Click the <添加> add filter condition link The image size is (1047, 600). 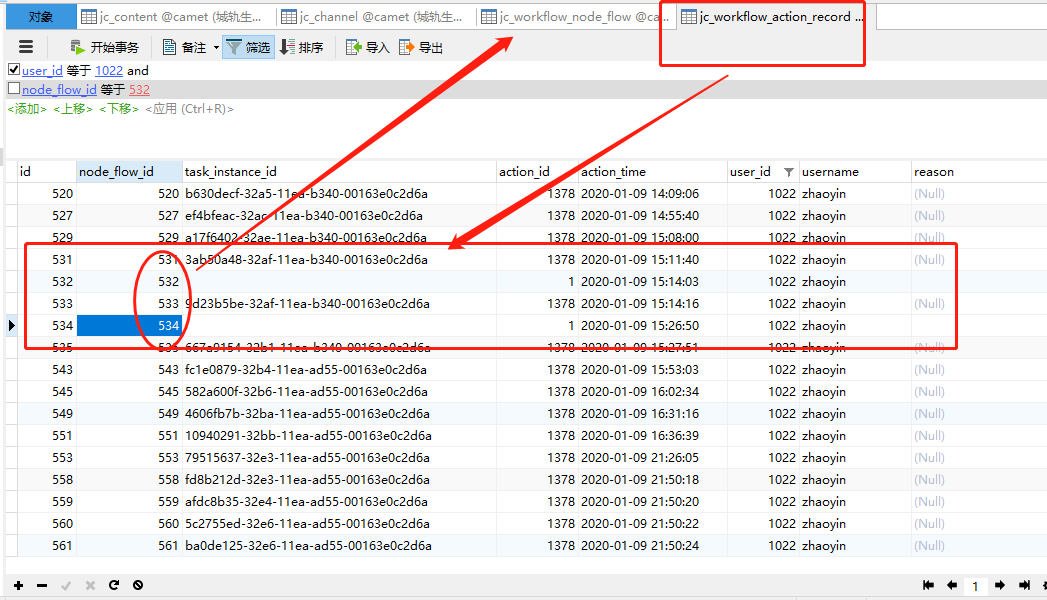coord(27,109)
